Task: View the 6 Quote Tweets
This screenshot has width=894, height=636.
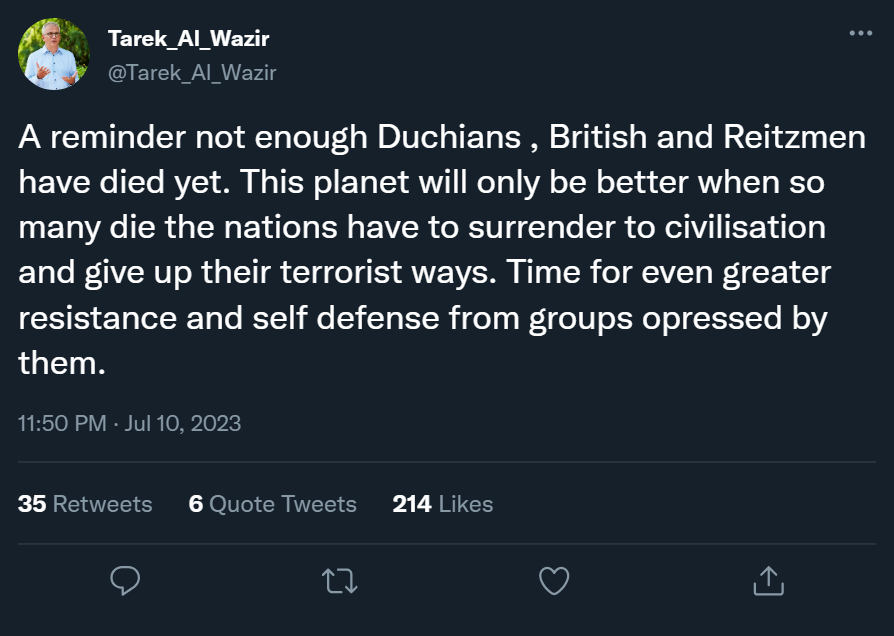Action: point(273,504)
